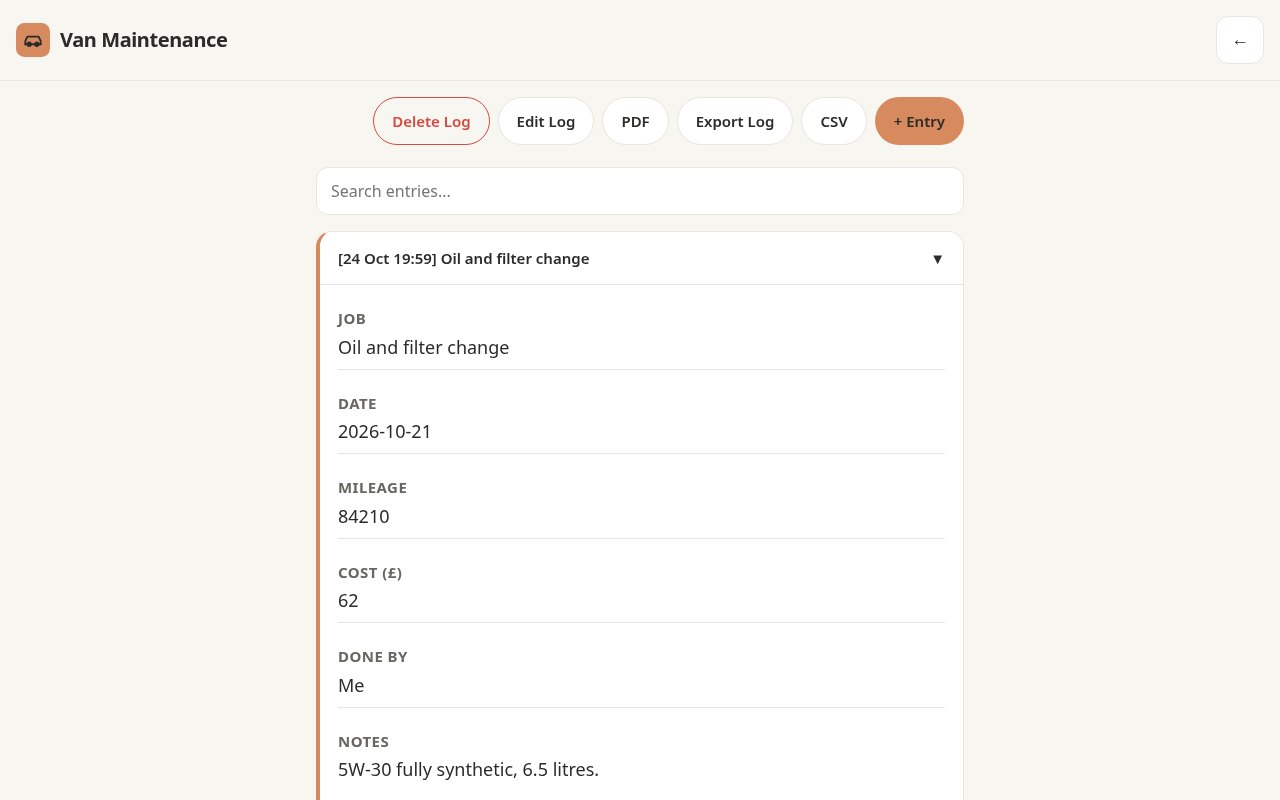This screenshot has width=1280, height=800.
Task: Click the Job value Oil and filter change
Action: tap(423, 347)
